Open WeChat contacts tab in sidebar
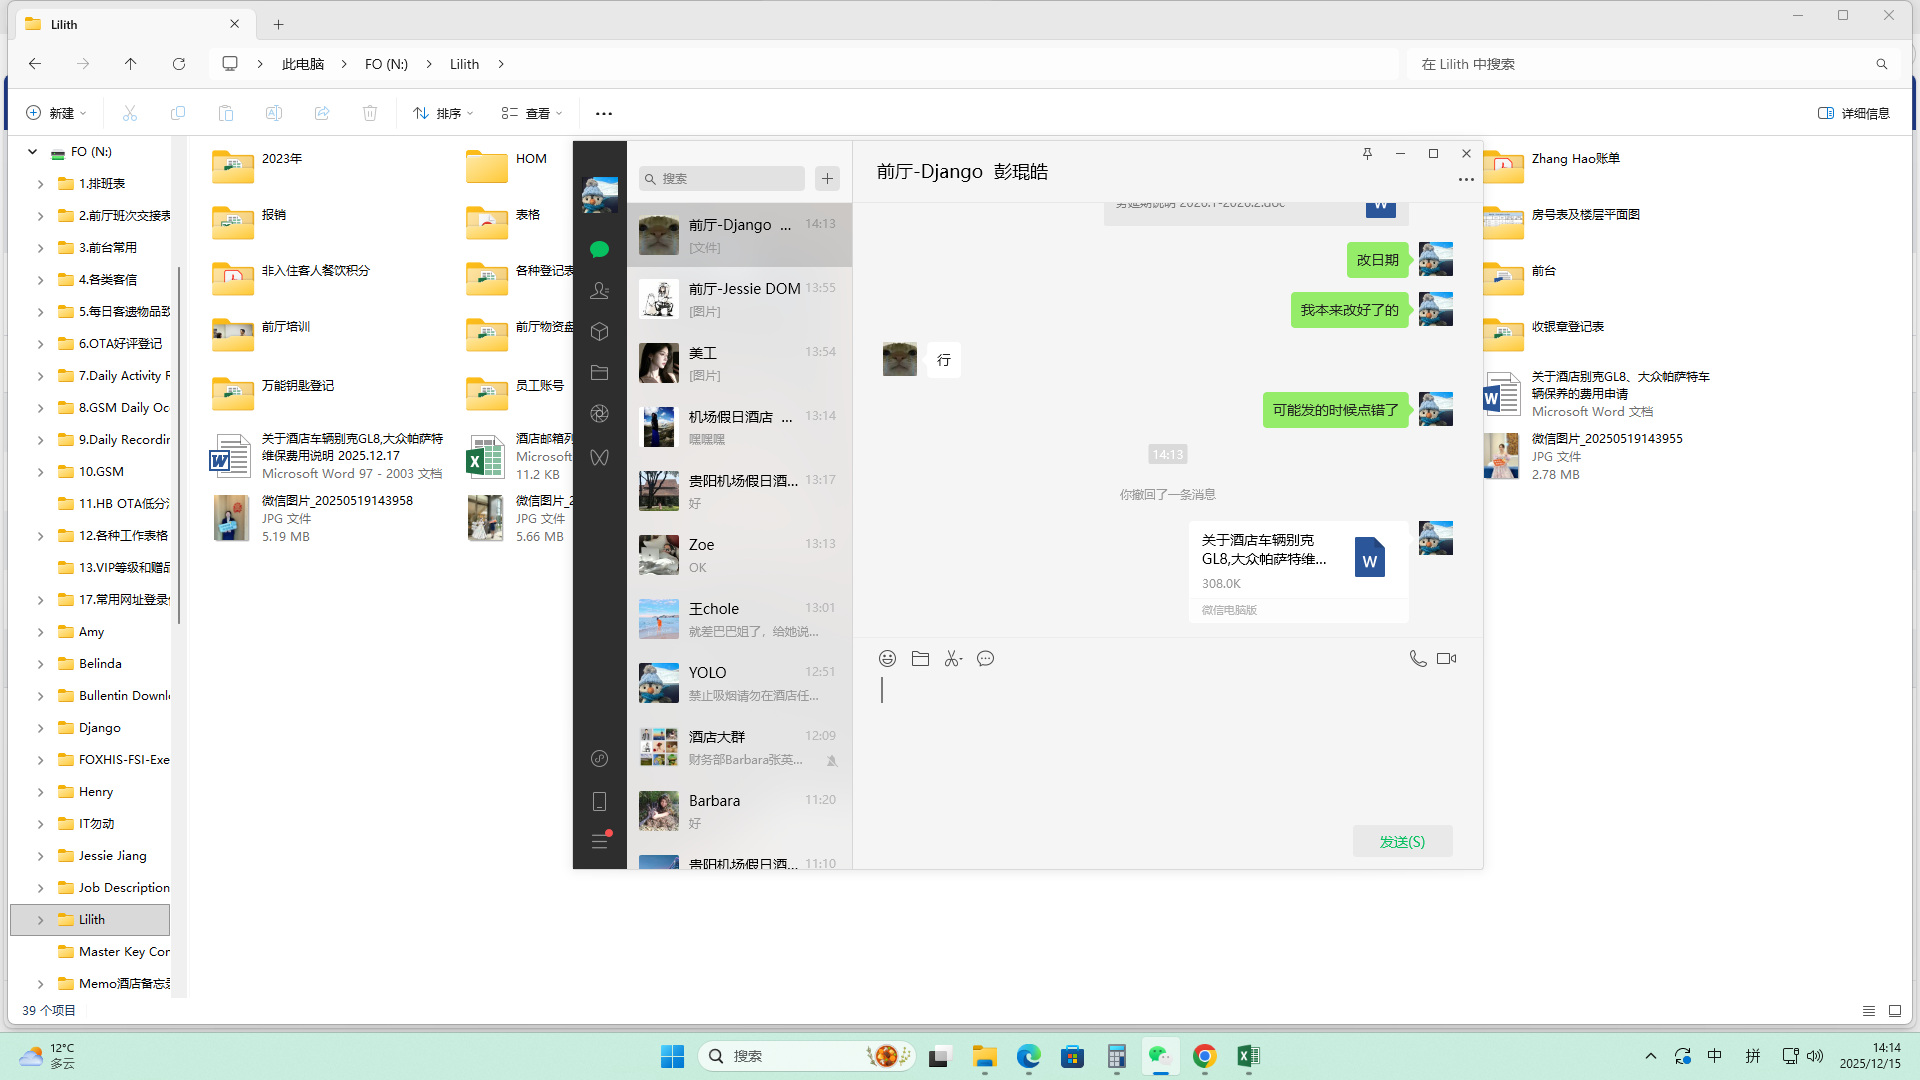Viewport: 1920px width, 1080px height. click(x=600, y=290)
